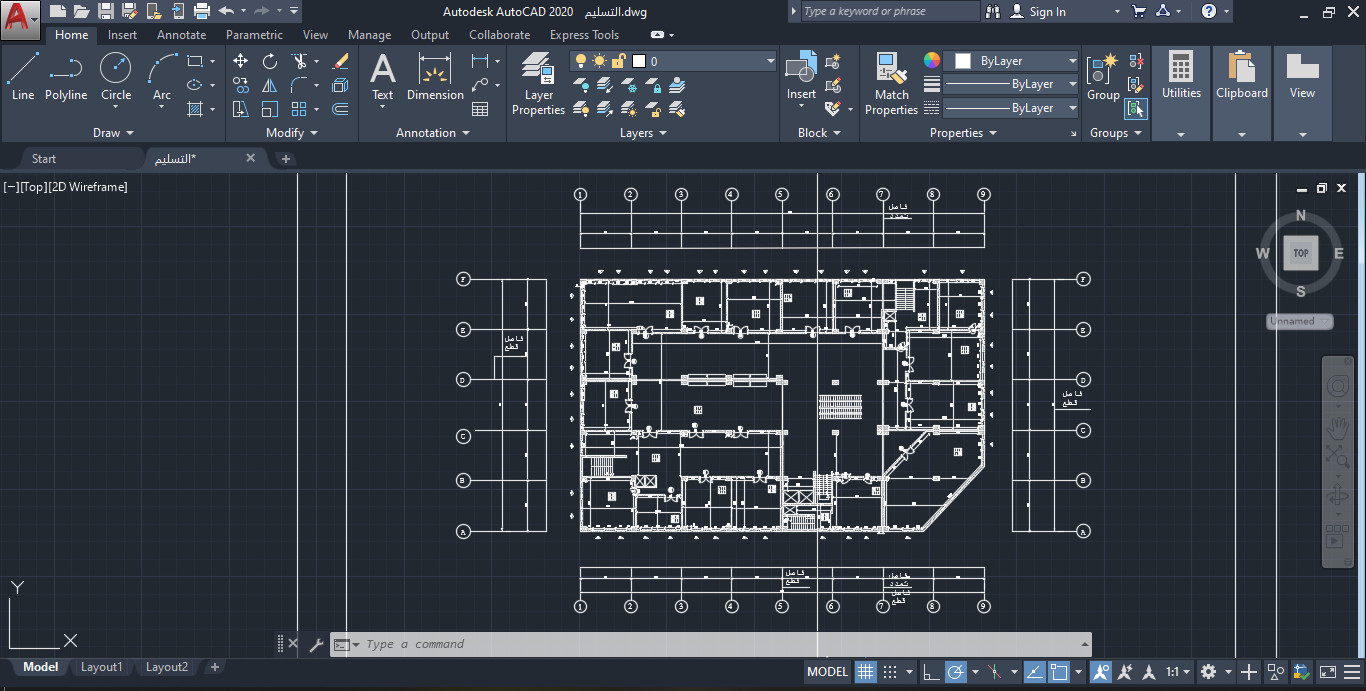Expand the Draw panel options
Screen dimensions: 1366x691
click(x=112, y=132)
